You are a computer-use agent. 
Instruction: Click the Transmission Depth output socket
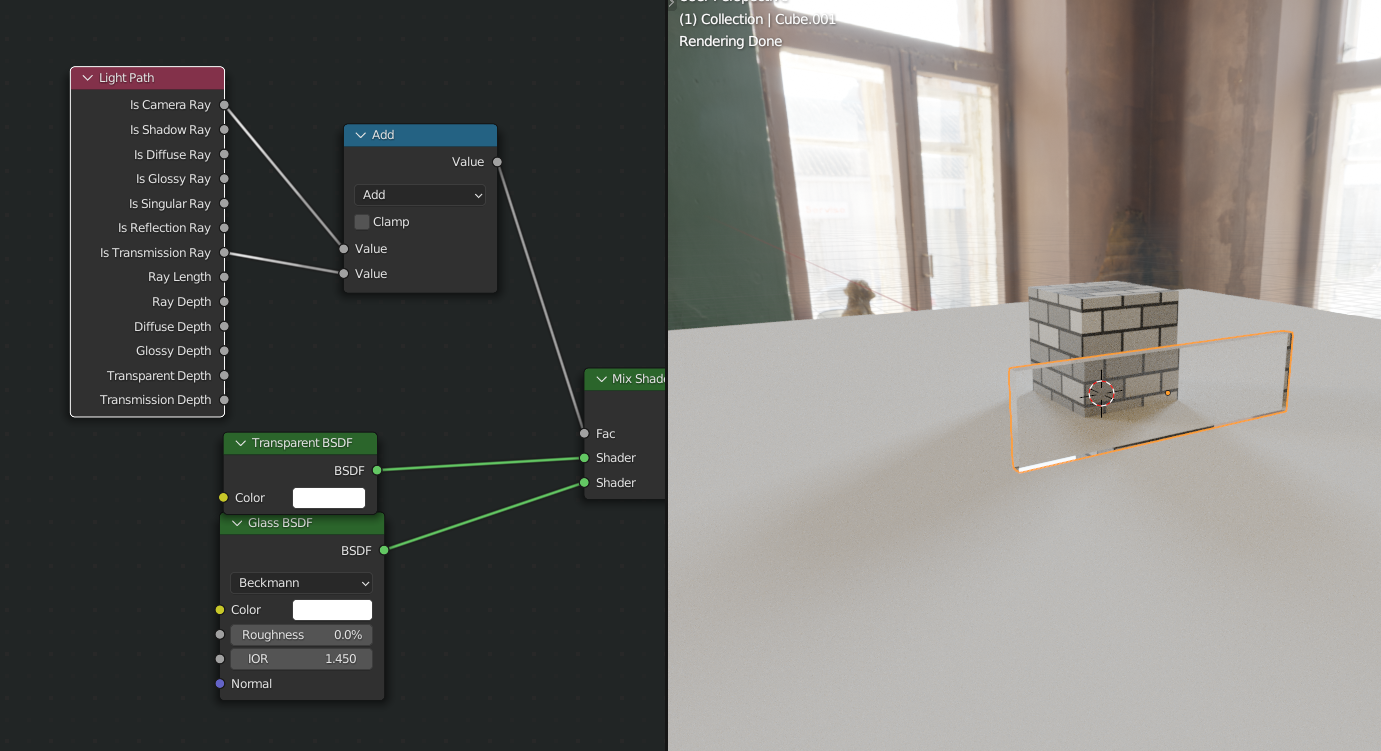click(224, 400)
